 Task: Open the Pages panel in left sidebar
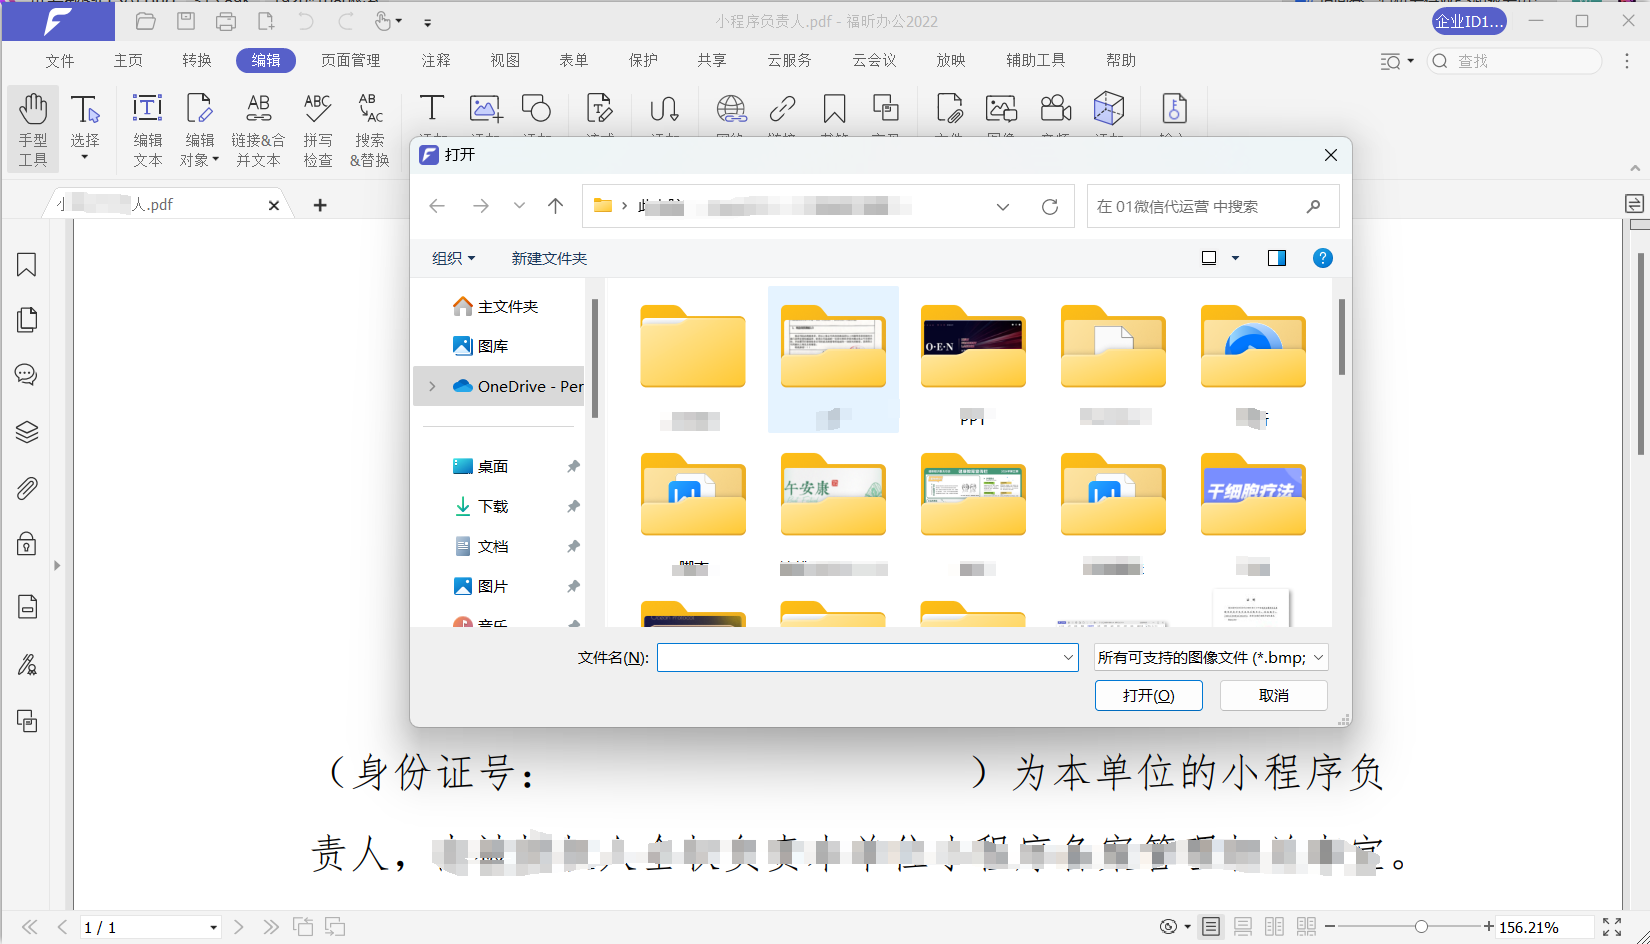(27, 320)
